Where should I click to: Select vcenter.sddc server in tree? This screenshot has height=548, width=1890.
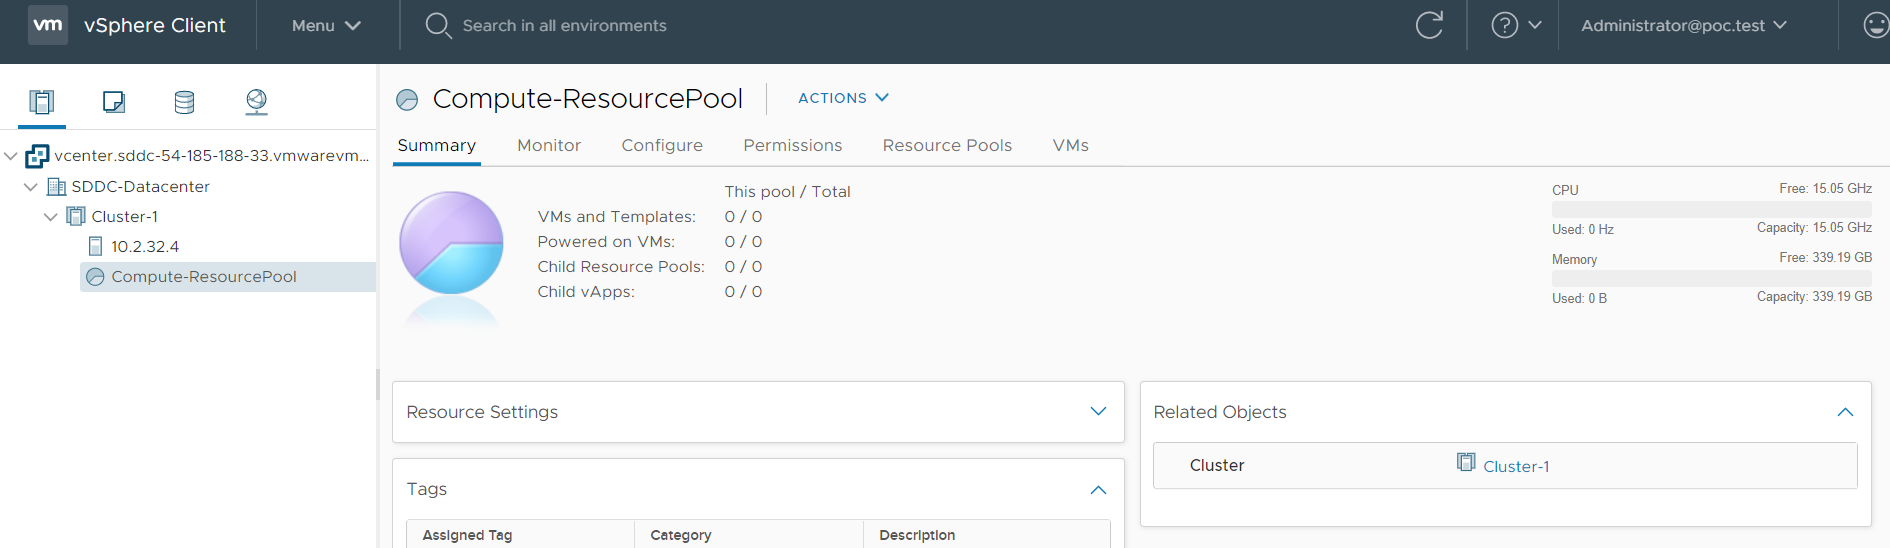coord(212,156)
